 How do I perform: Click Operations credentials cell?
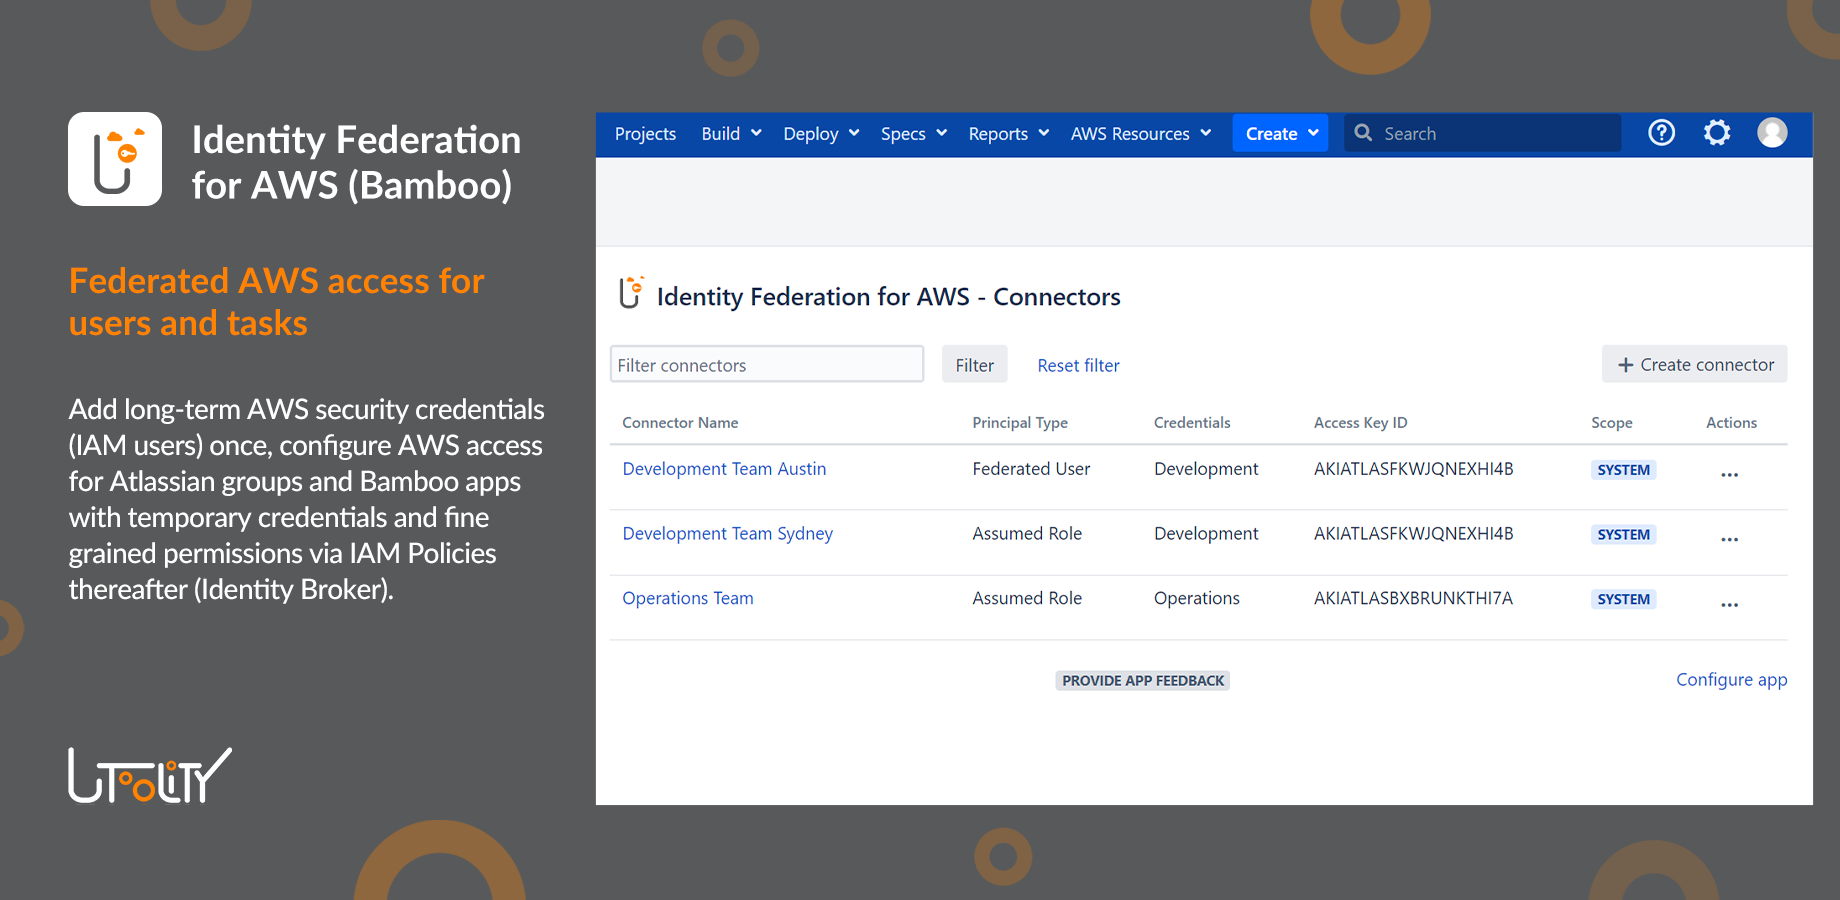(x=1197, y=598)
